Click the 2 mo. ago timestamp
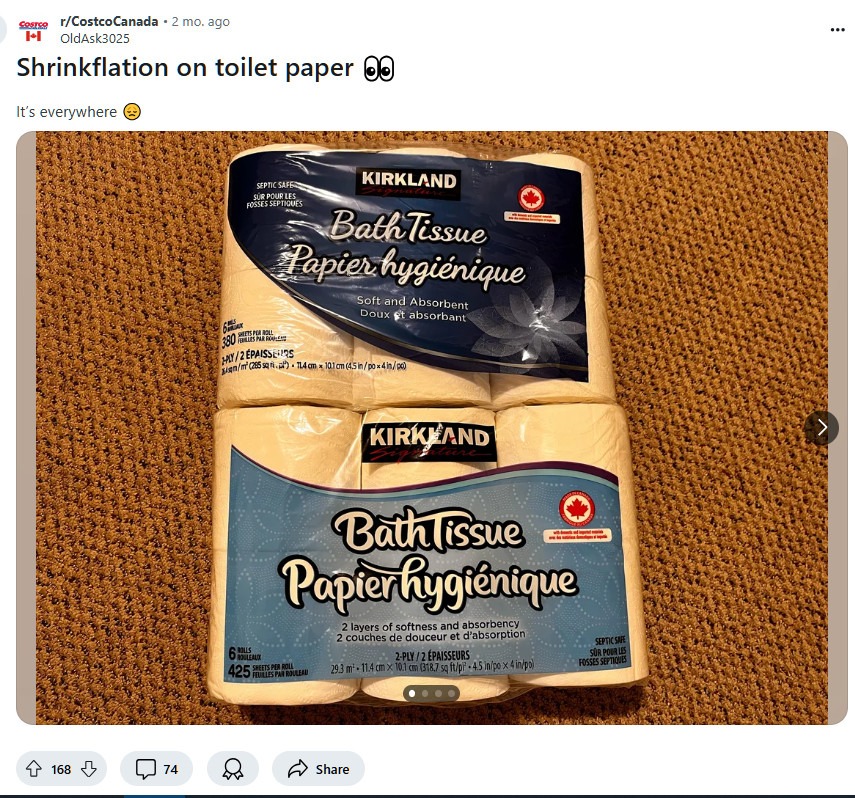Screen dimensions: 855x798 click(201, 22)
